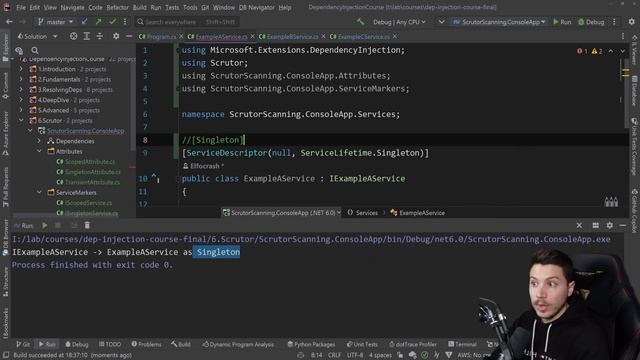Open the Tests menu
640x360 pixels.
click(x=172, y=7)
